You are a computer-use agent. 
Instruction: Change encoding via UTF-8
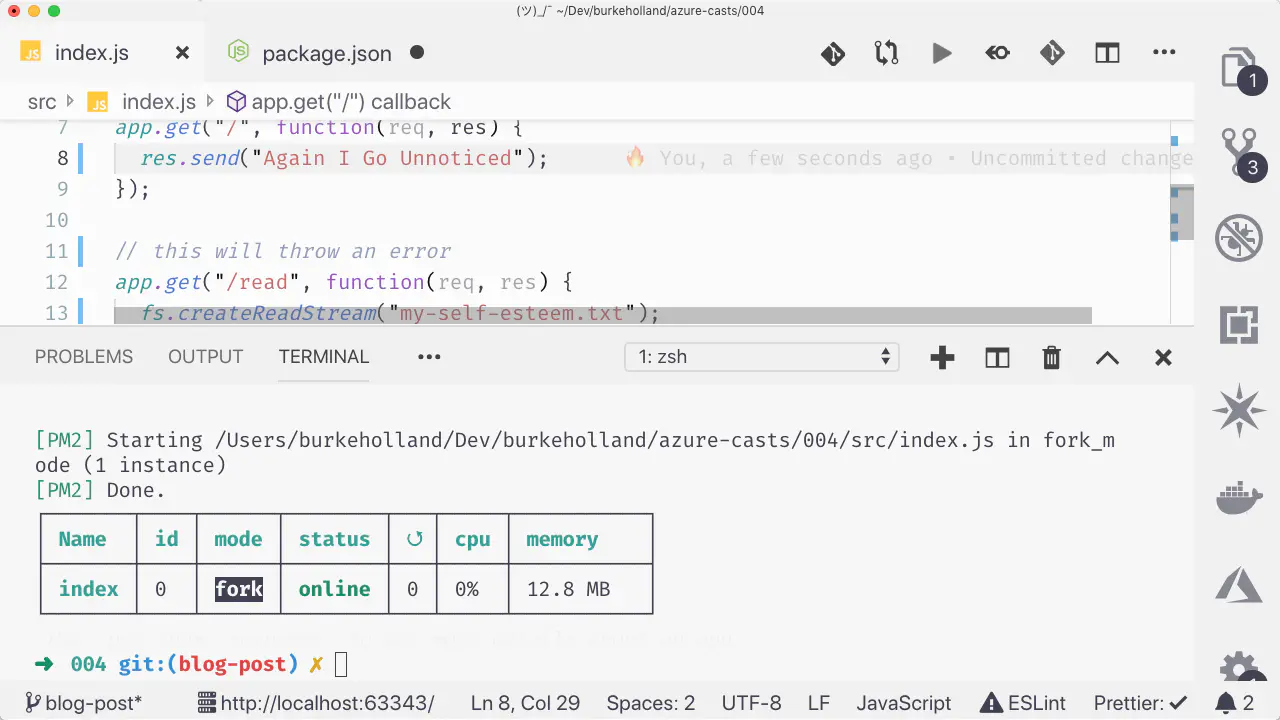751,703
